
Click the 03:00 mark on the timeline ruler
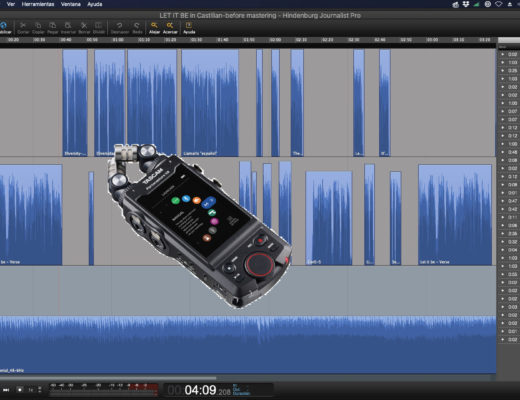[x=432, y=40]
